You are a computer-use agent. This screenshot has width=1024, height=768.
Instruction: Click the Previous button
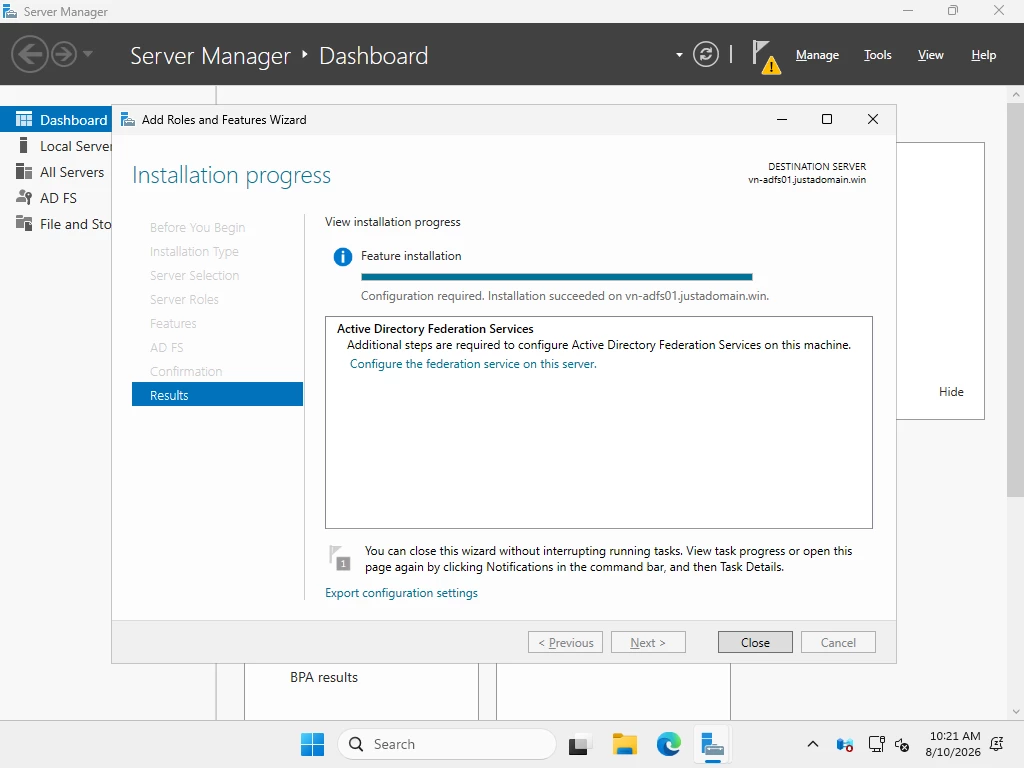565,643
